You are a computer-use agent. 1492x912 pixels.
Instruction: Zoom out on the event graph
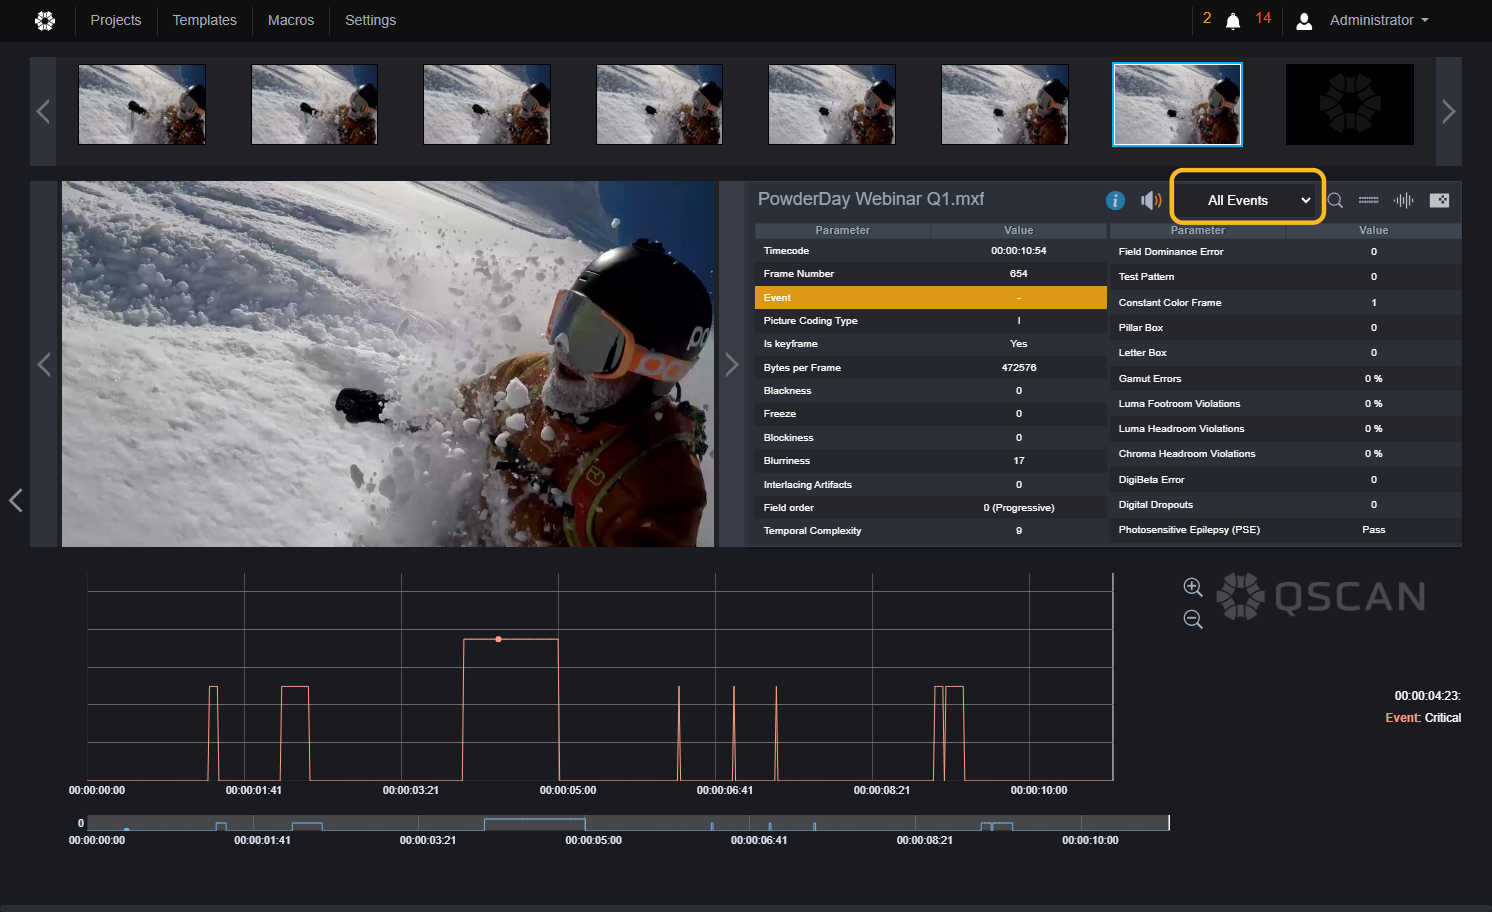pyautogui.click(x=1193, y=619)
